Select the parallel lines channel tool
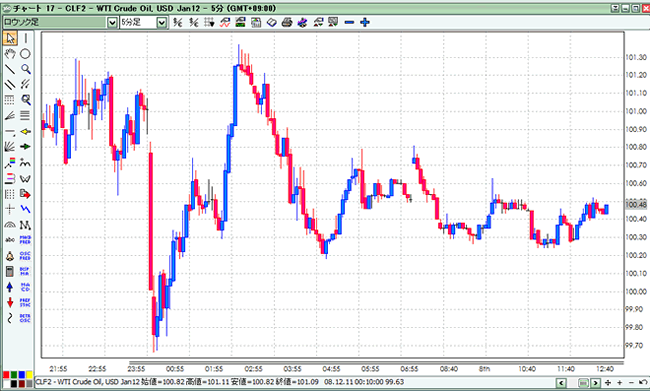The height and width of the screenshot is (391, 650). click(10, 84)
